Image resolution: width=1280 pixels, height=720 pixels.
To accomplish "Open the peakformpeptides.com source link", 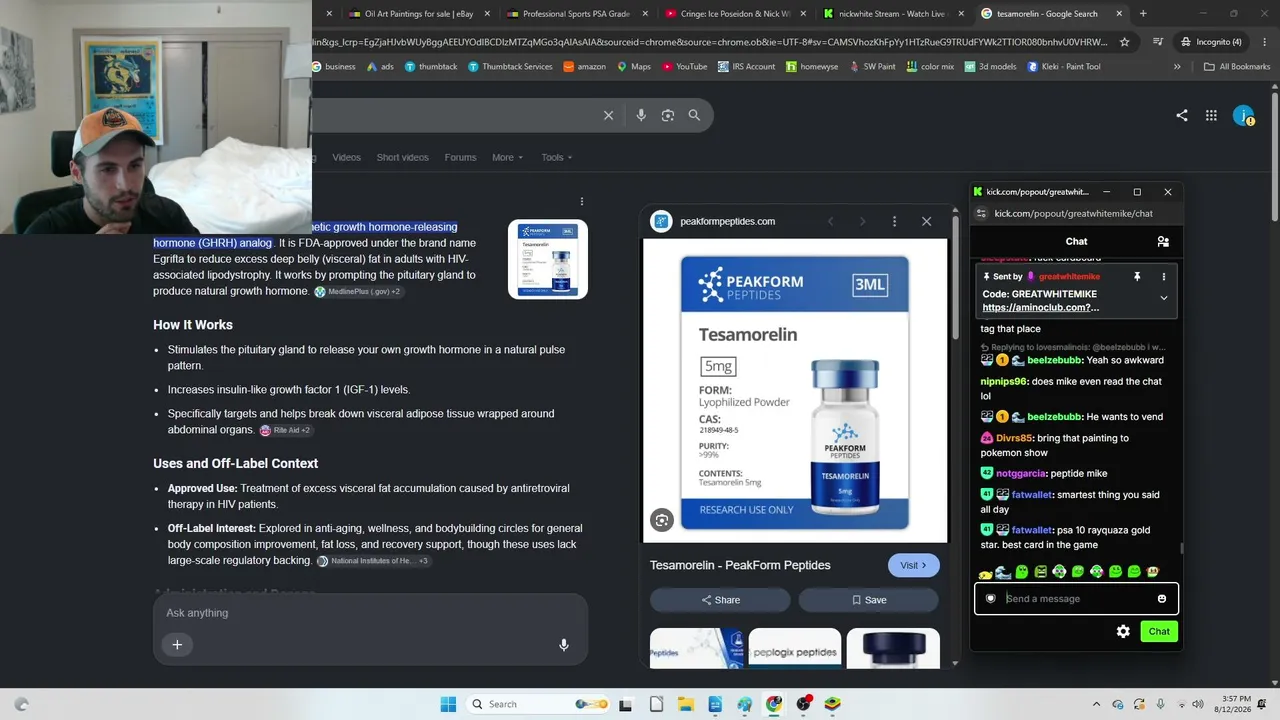I will (x=727, y=221).
